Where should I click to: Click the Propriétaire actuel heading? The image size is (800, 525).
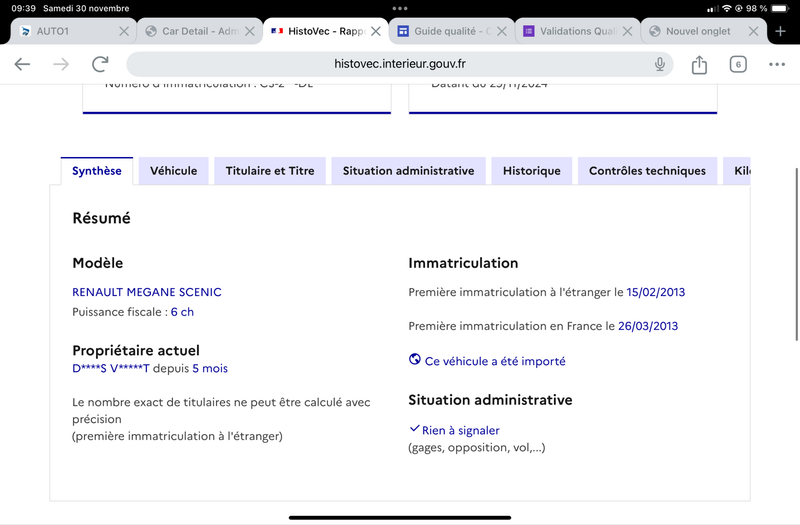pos(136,351)
